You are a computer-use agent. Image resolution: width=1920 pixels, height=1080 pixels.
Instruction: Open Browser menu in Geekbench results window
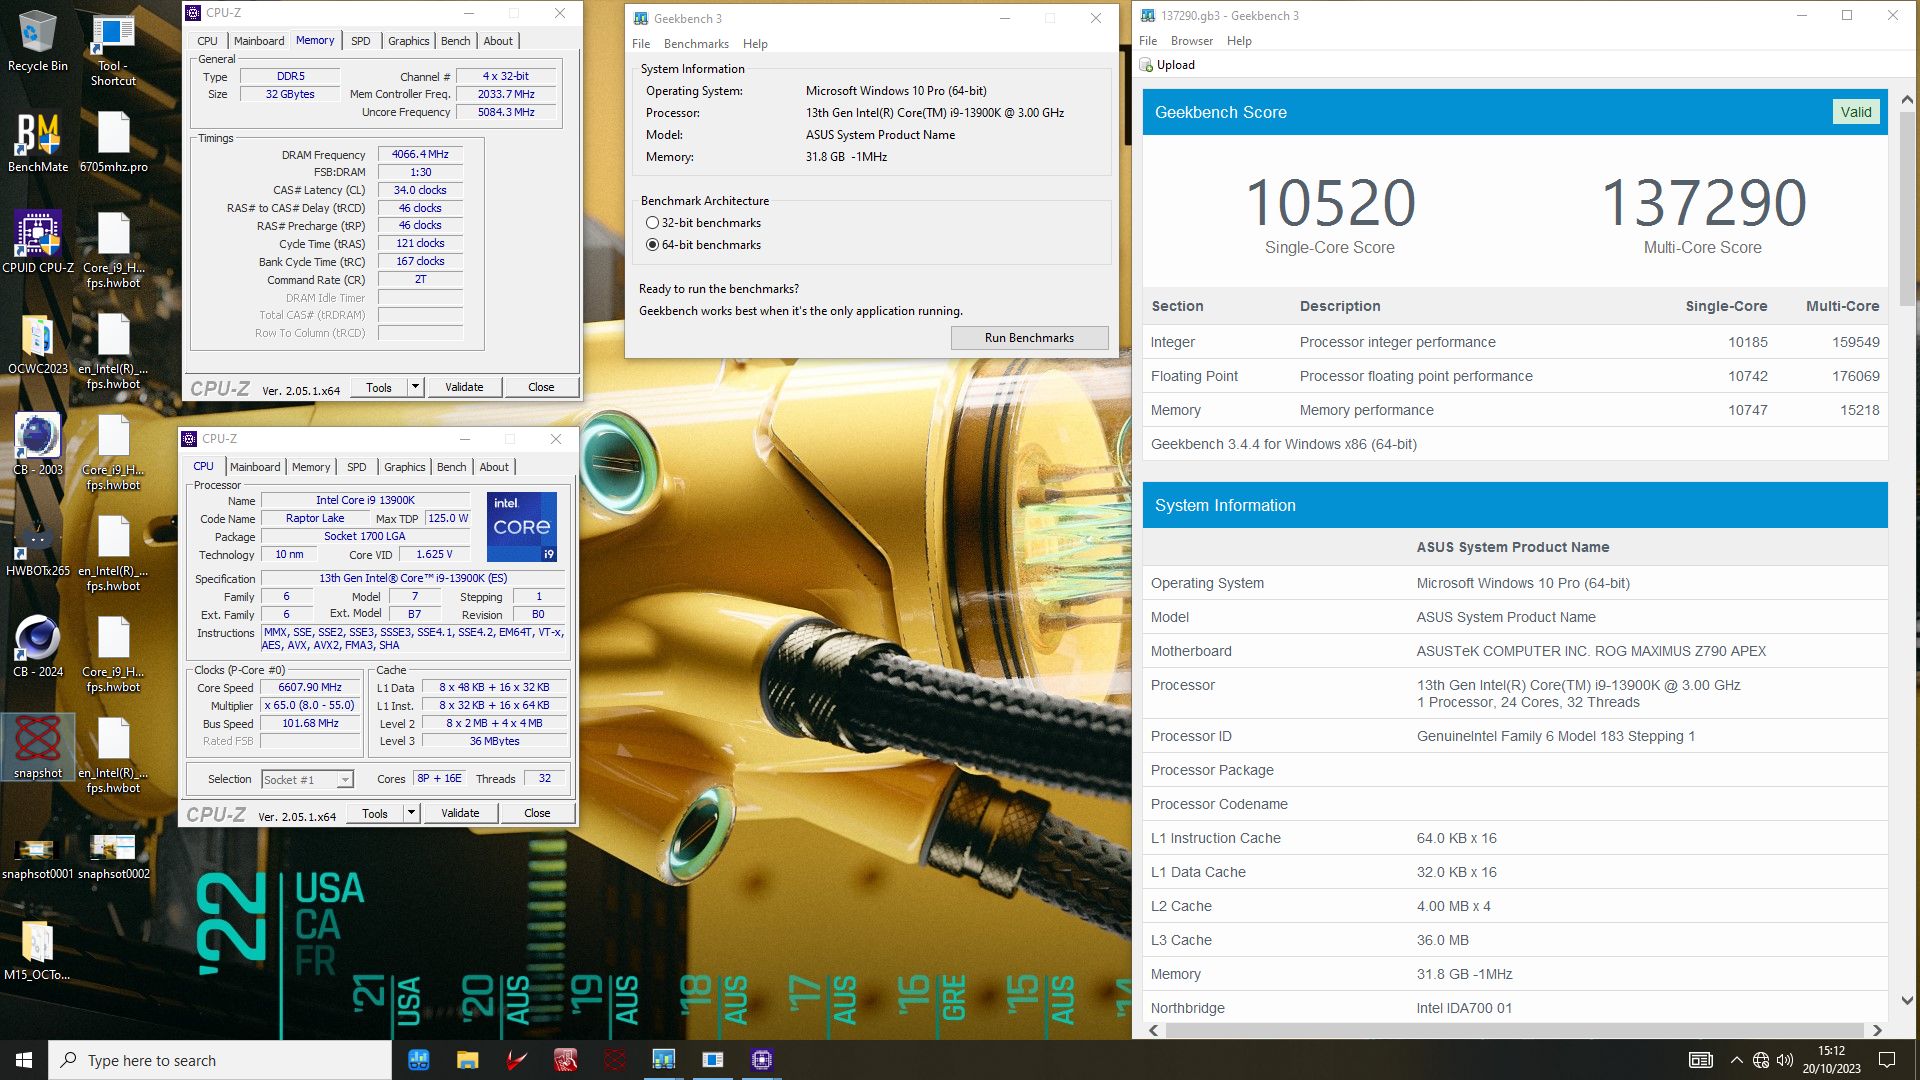(x=1191, y=41)
